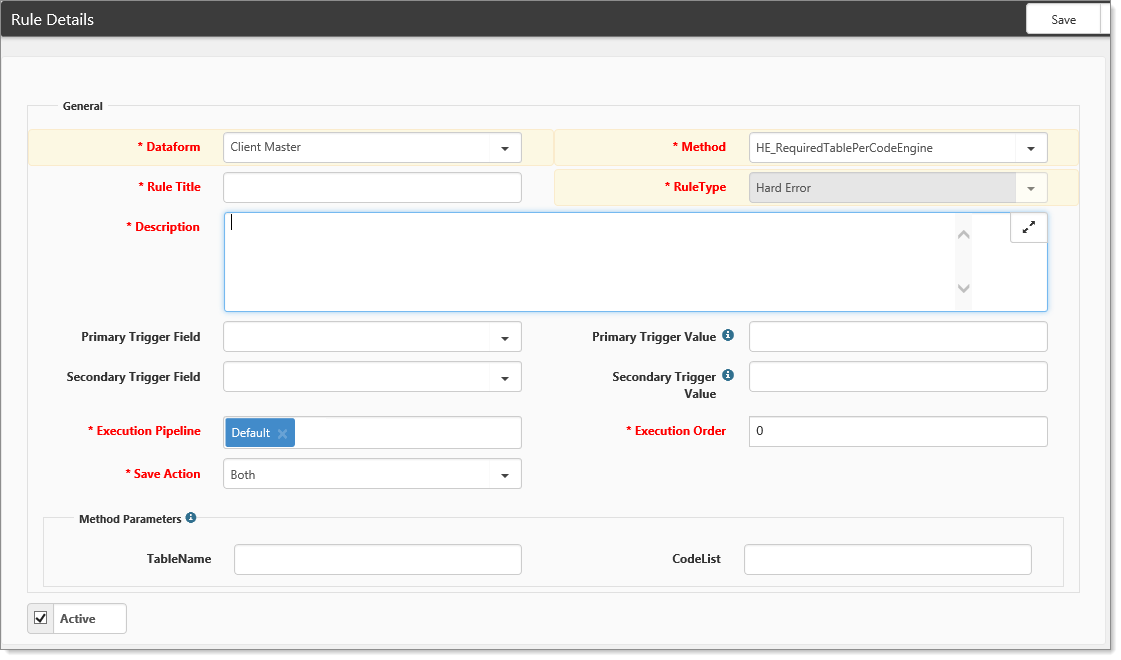The height and width of the screenshot is (660, 1121).
Task: Expand the Primary Trigger Field dropdown
Action: point(505,338)
